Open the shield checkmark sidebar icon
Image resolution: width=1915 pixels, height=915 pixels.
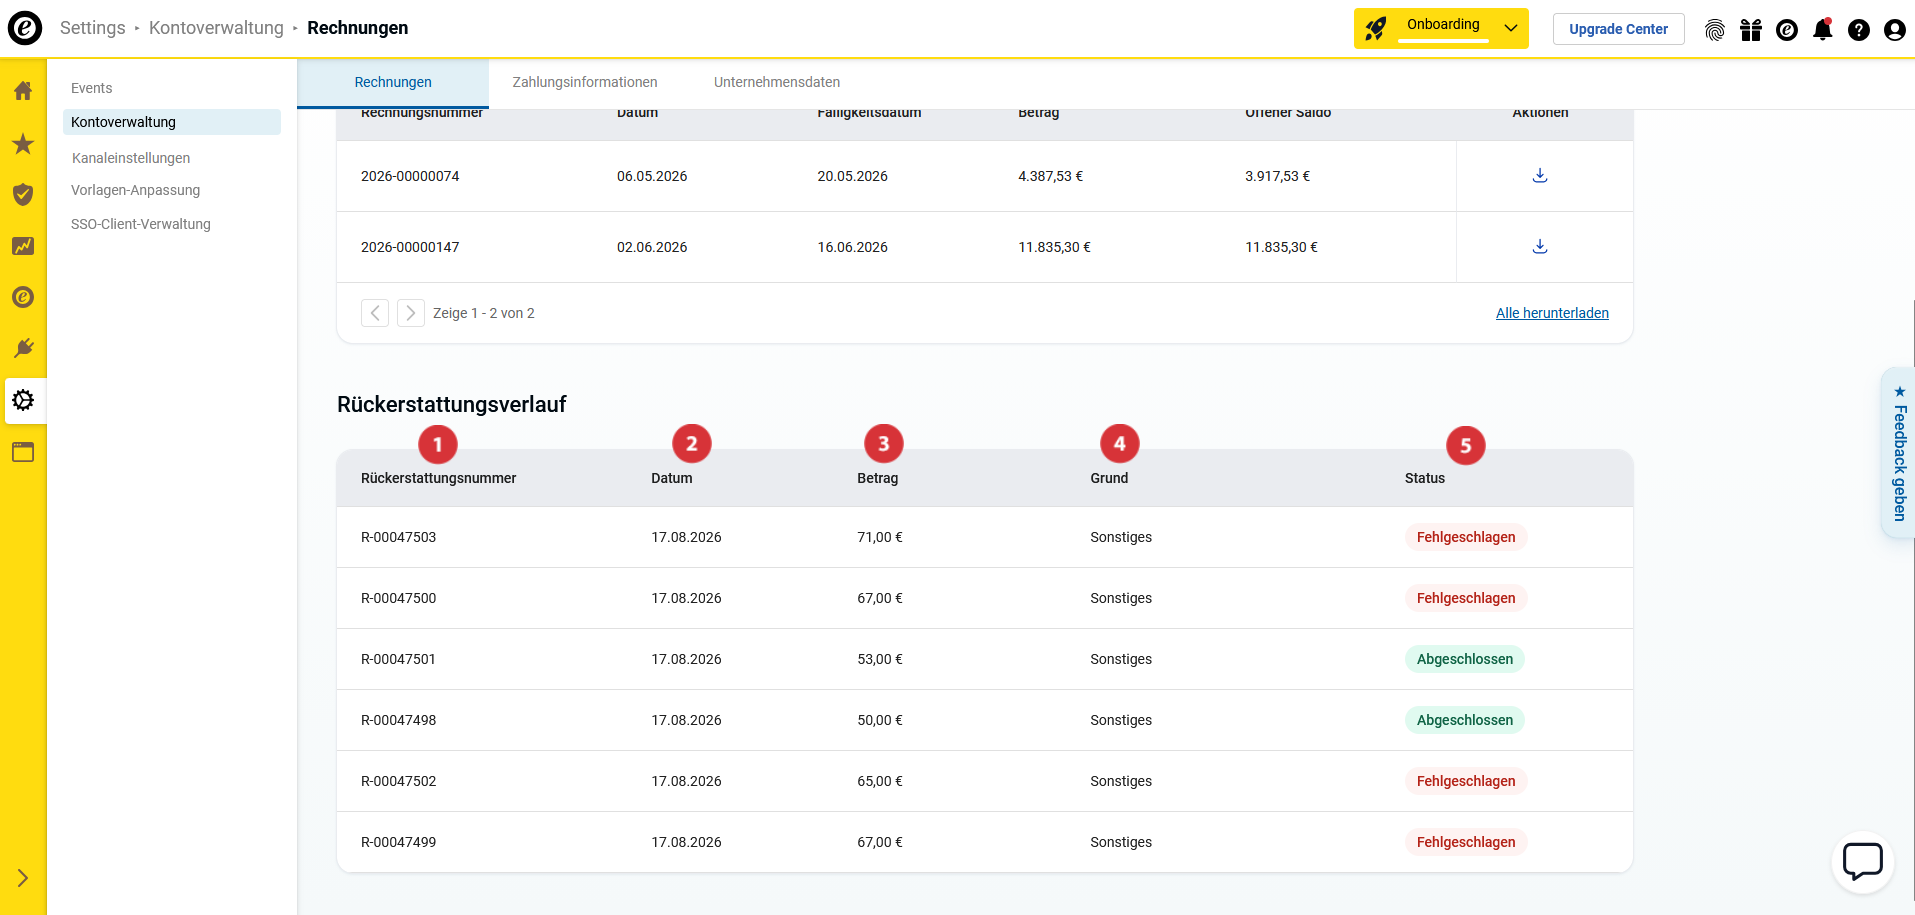23,194
